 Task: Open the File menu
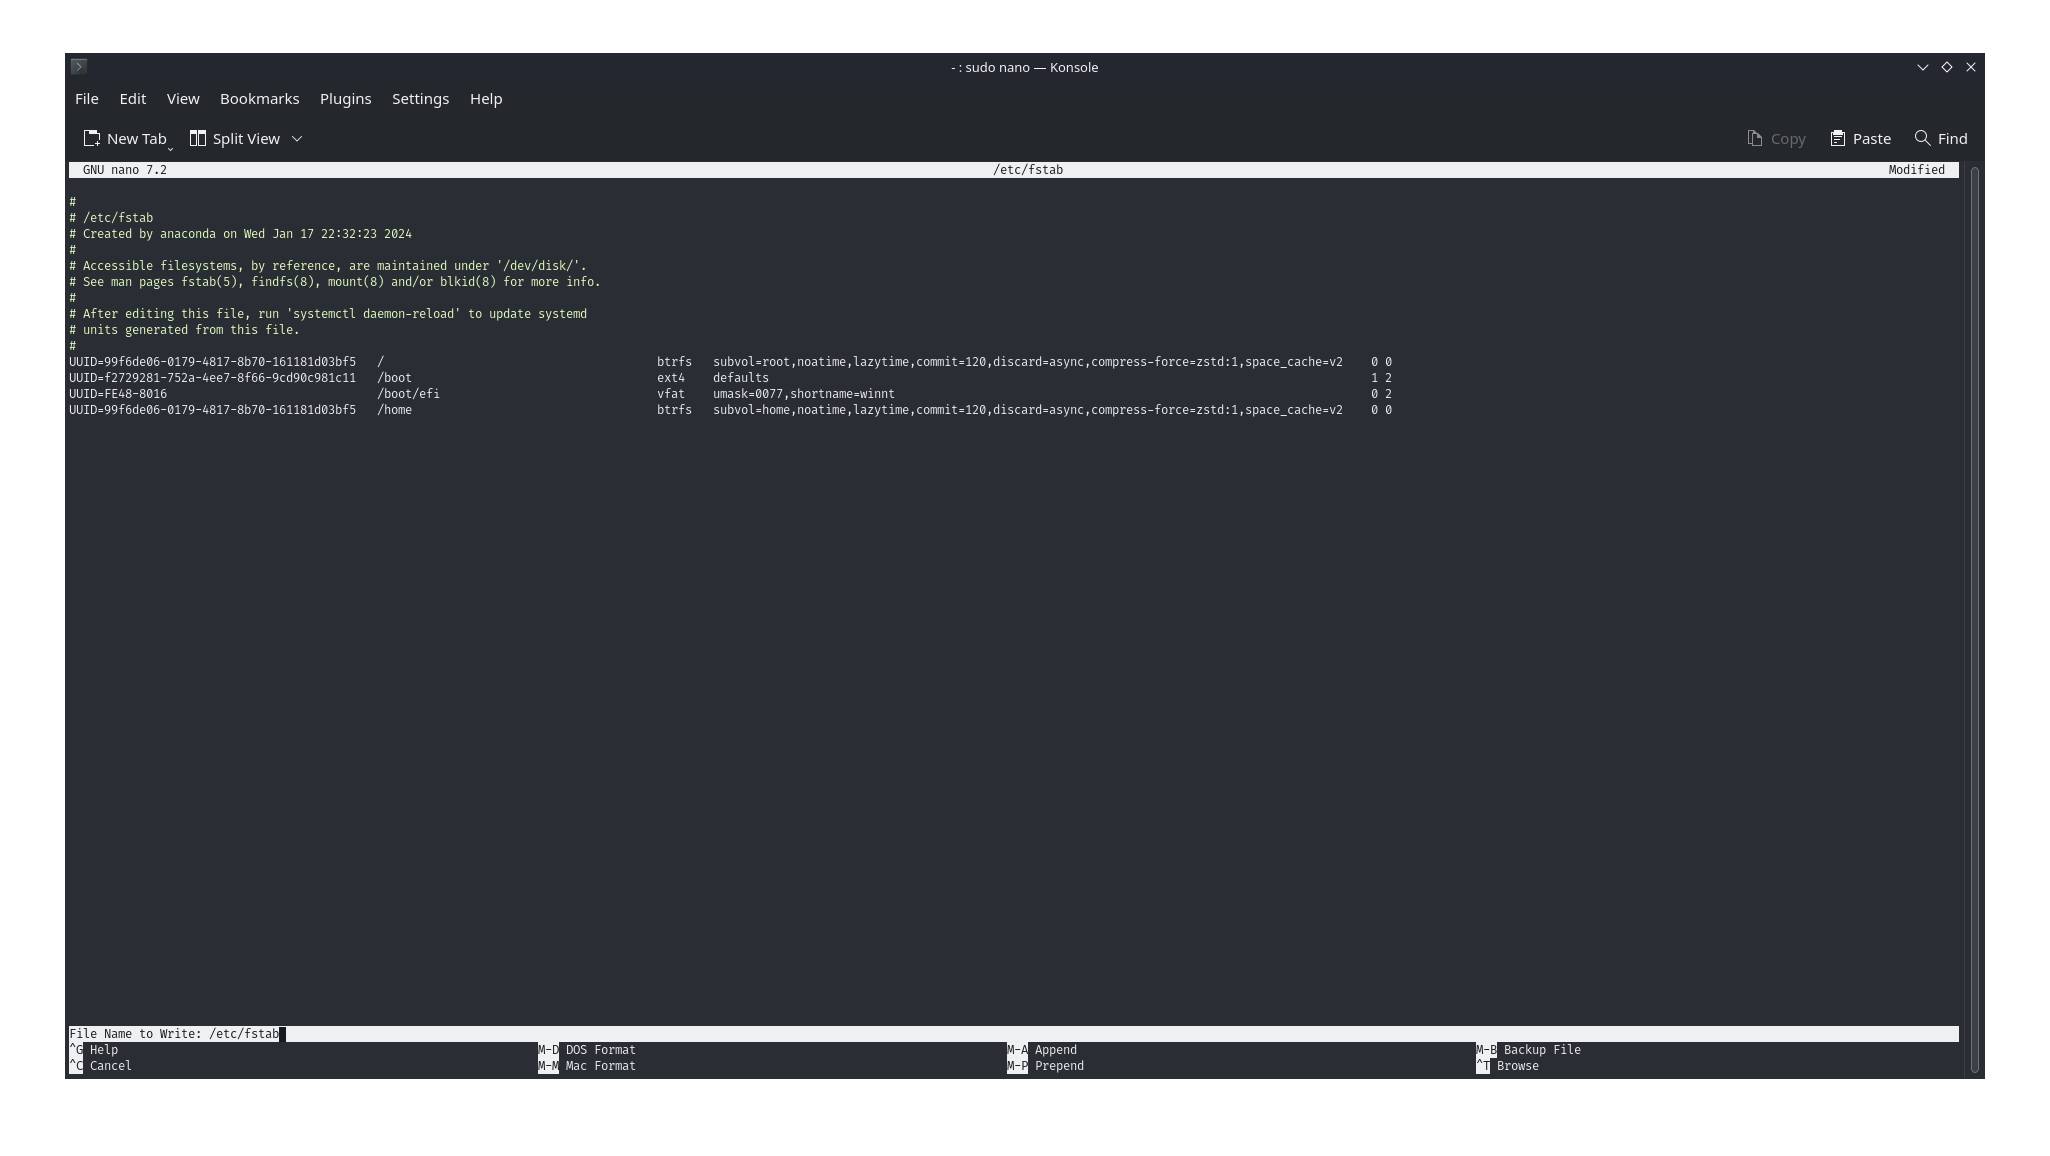pos(87,99)
